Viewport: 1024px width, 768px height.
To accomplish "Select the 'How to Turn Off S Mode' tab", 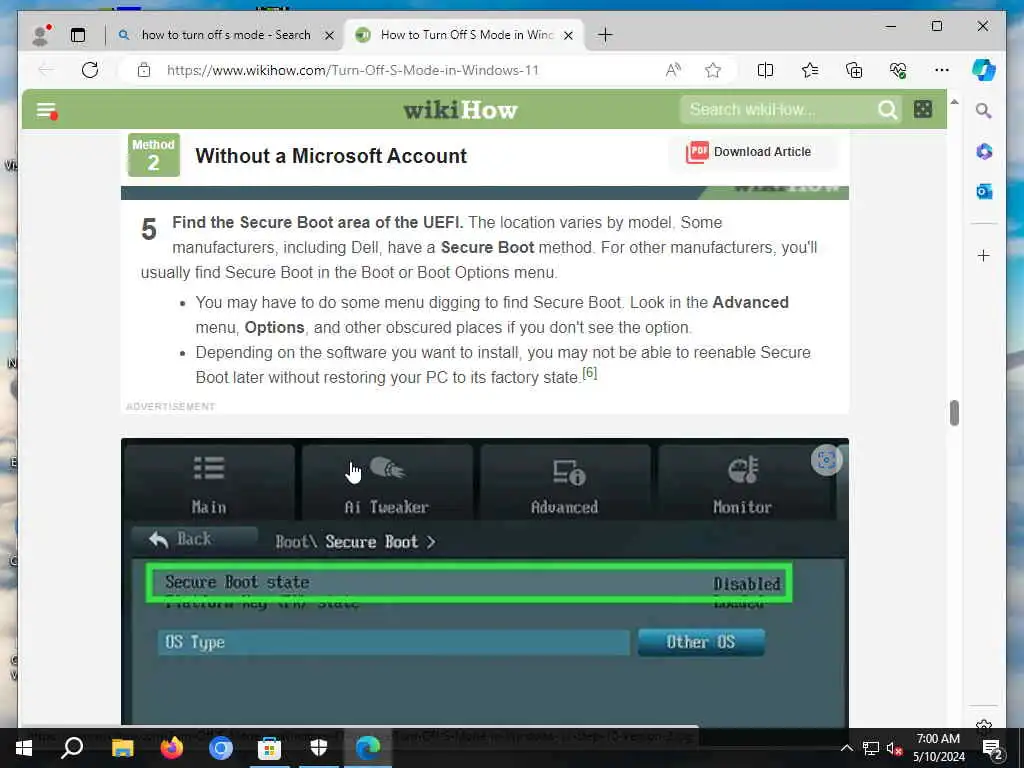I will tap(466, 35).
